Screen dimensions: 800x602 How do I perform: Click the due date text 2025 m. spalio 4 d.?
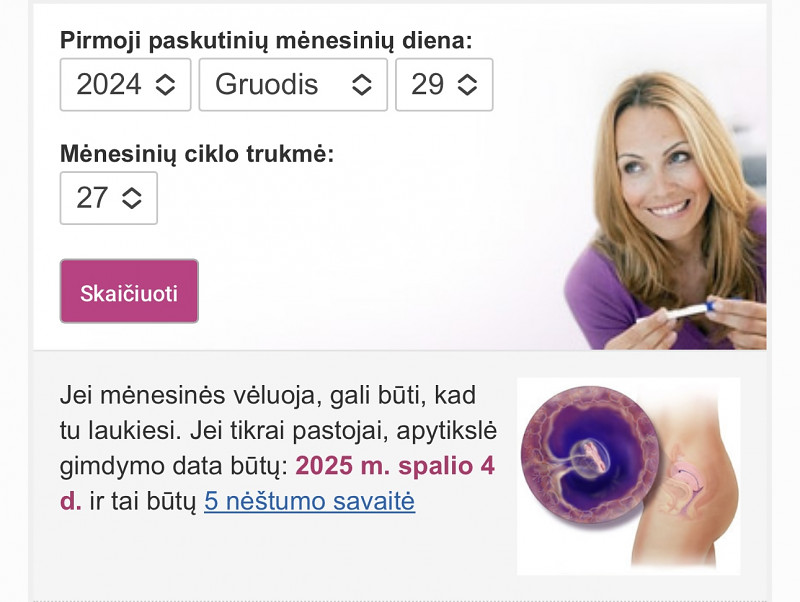tap(278, 483)
